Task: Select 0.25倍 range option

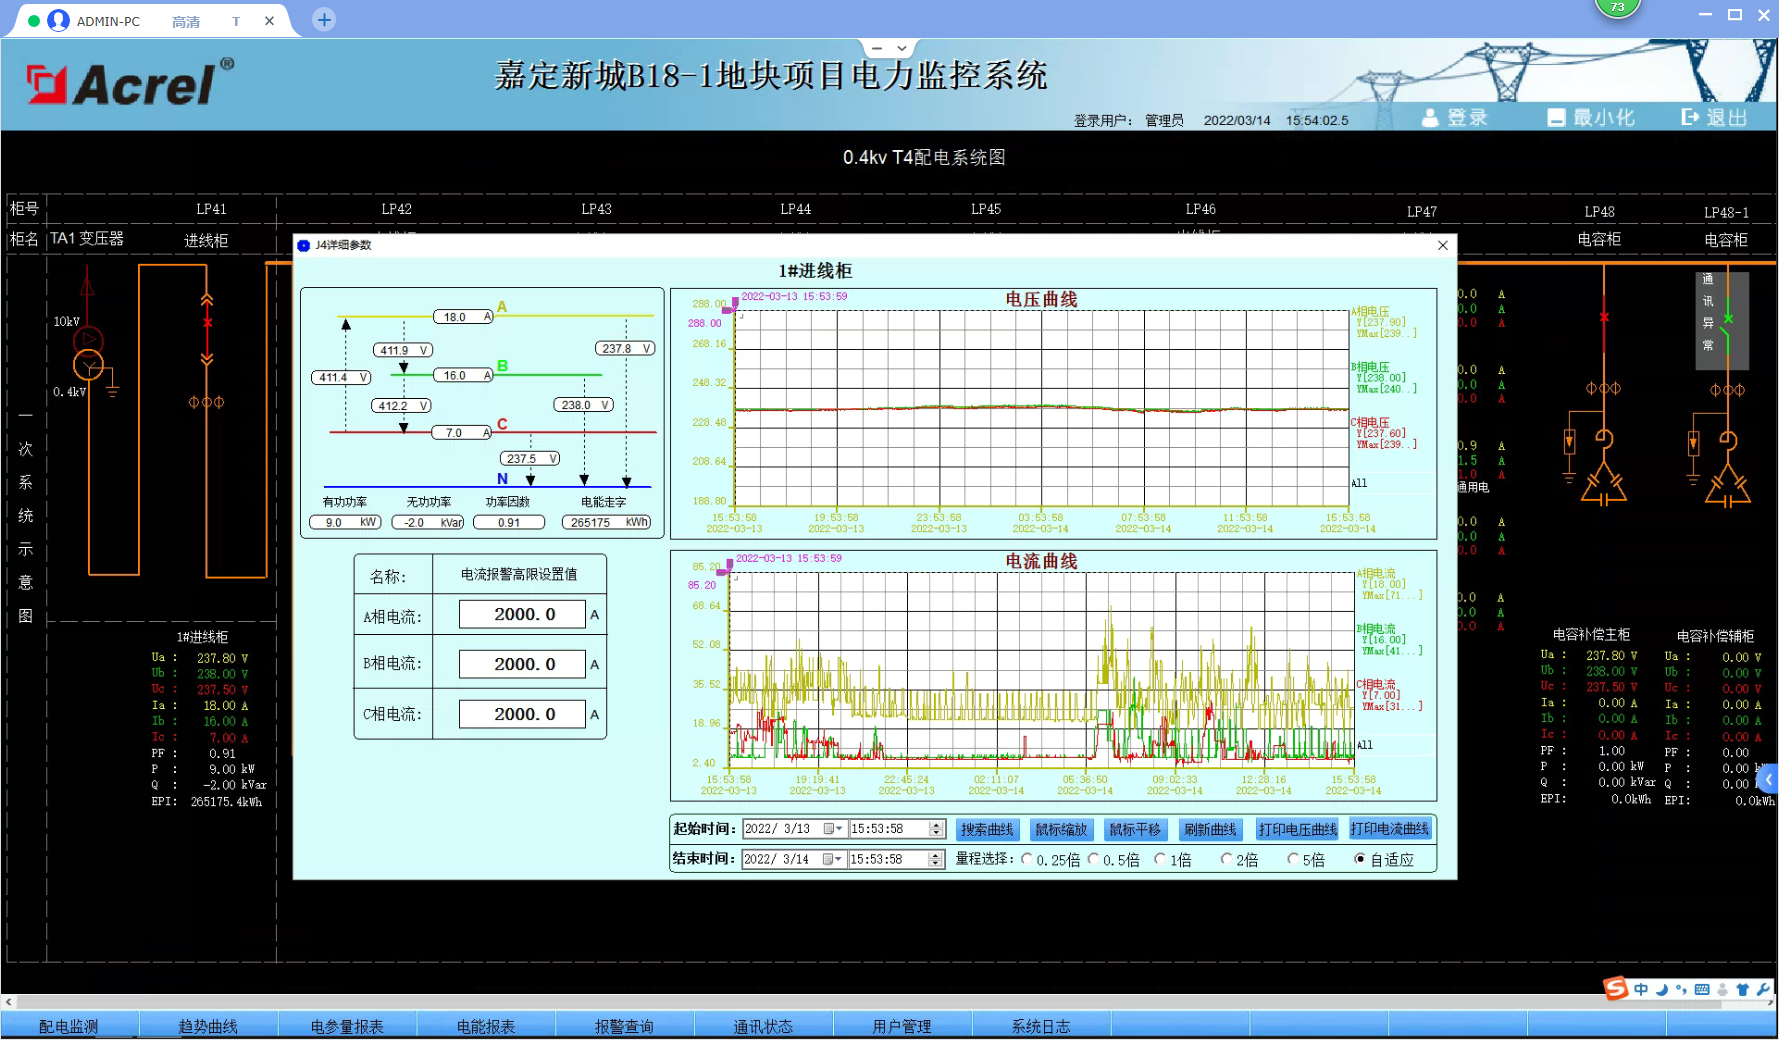Action: [1027, 859]
